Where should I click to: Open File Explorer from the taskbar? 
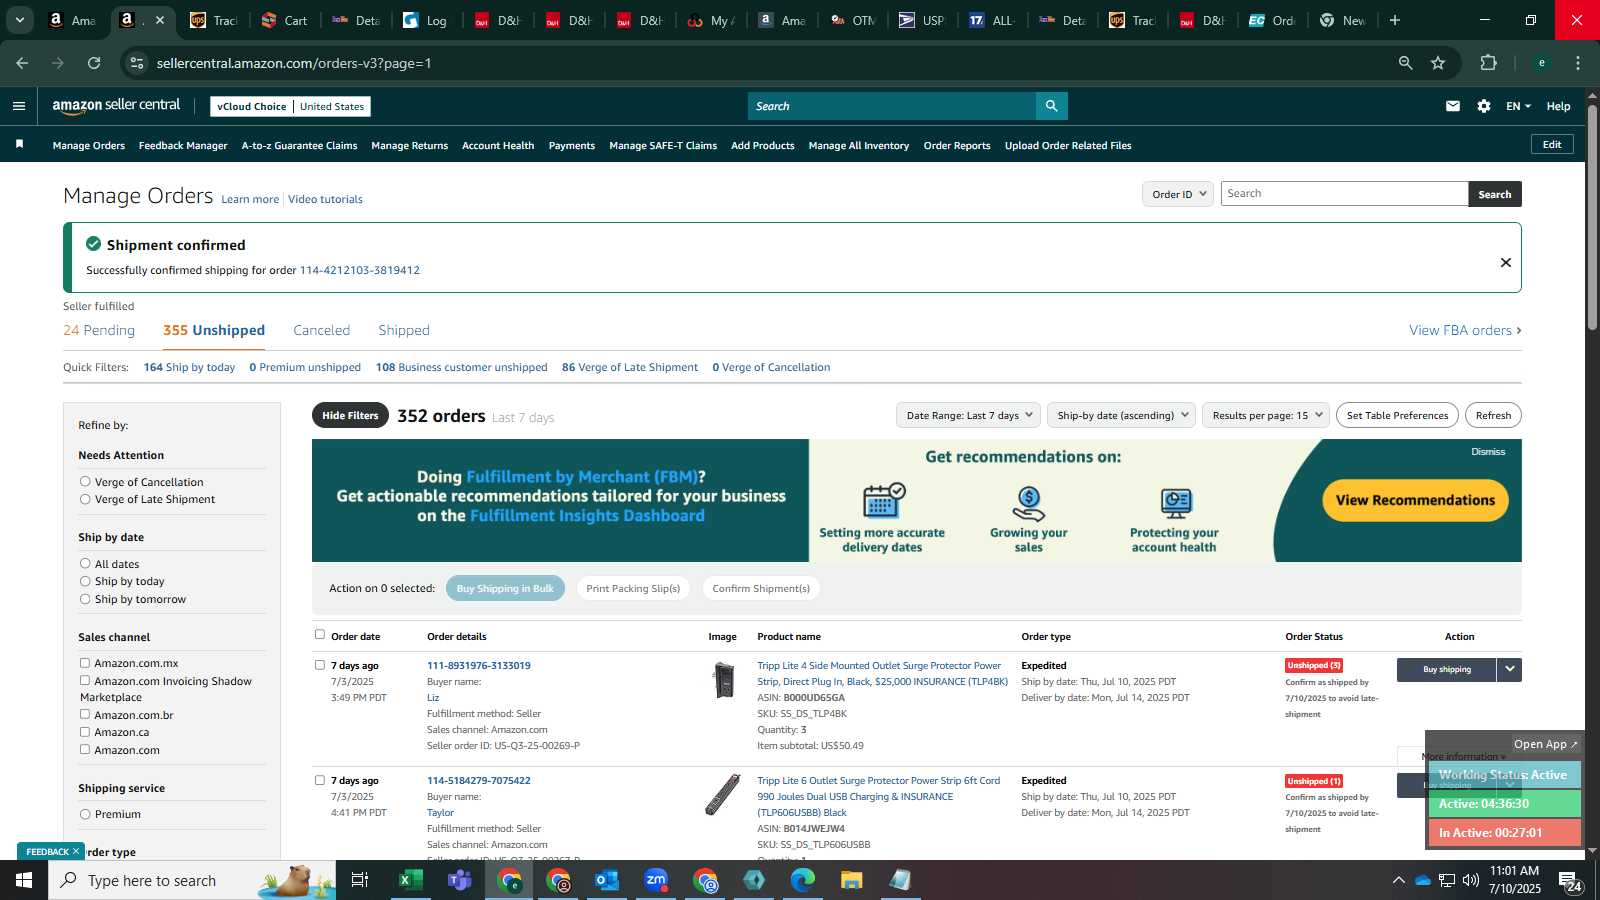851,880
